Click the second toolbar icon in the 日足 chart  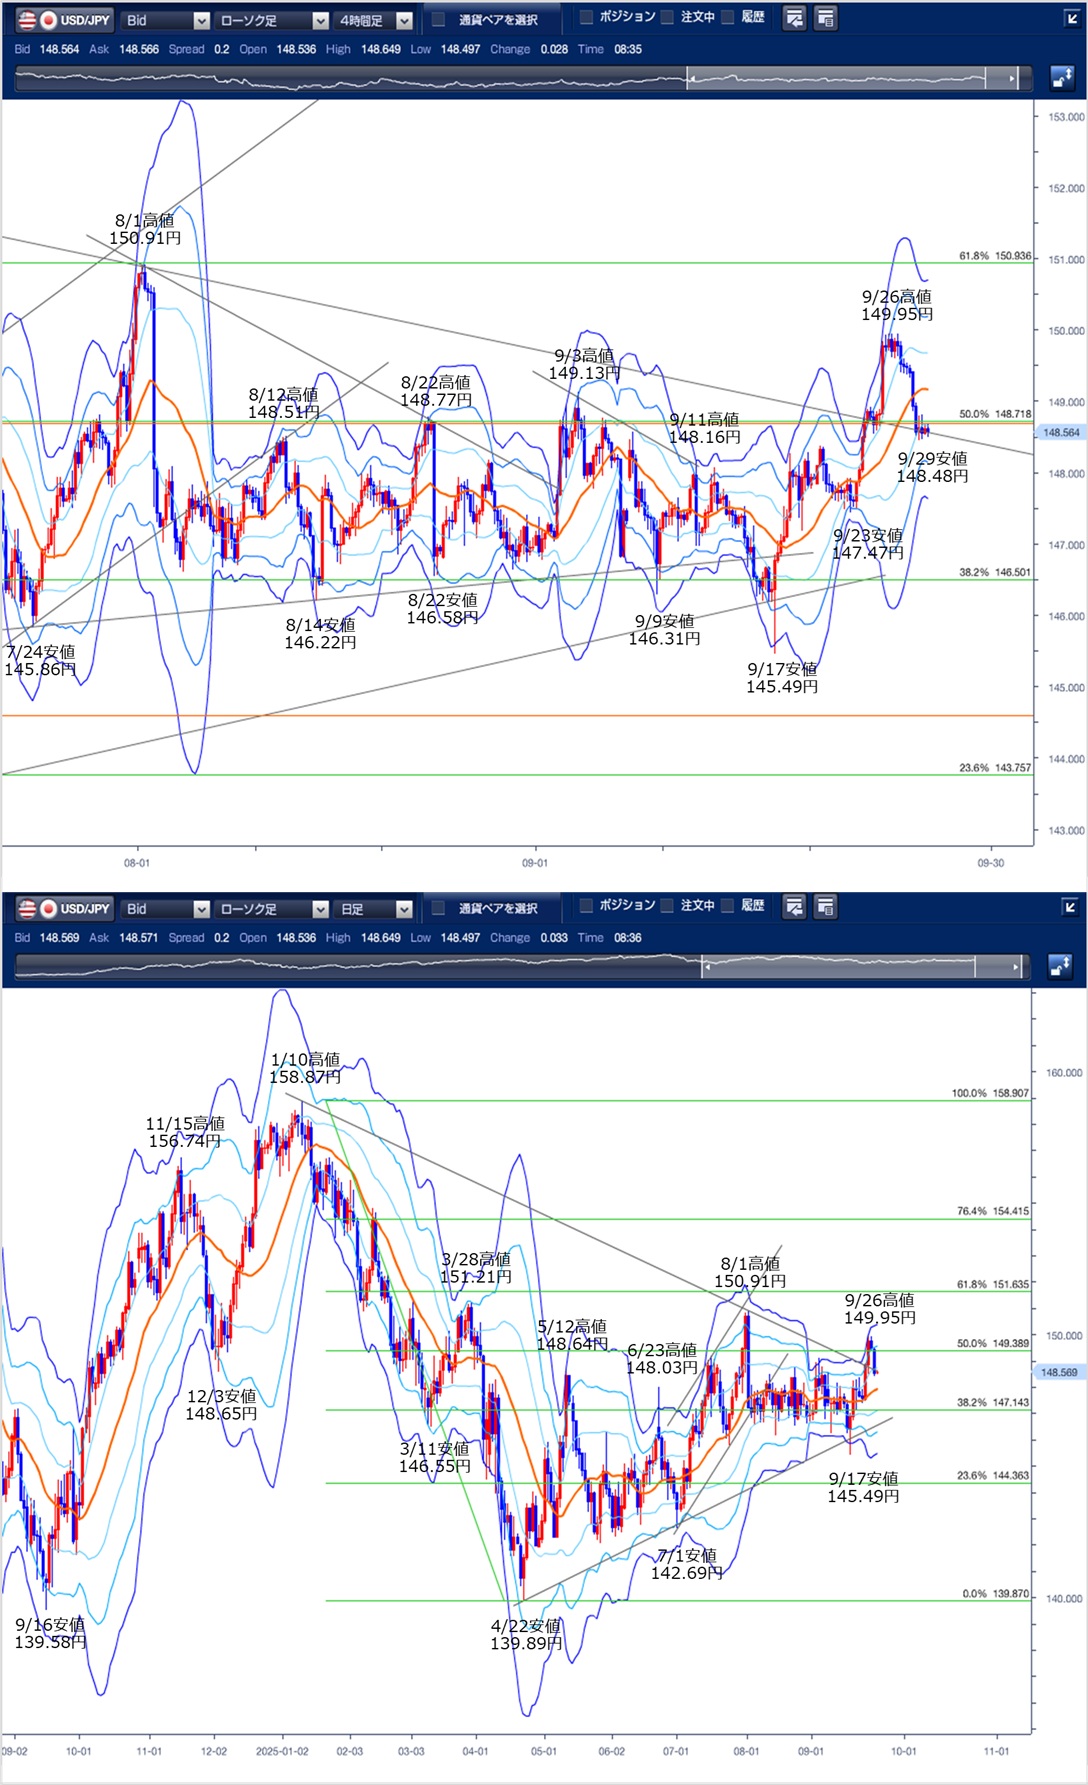point(826,907)
